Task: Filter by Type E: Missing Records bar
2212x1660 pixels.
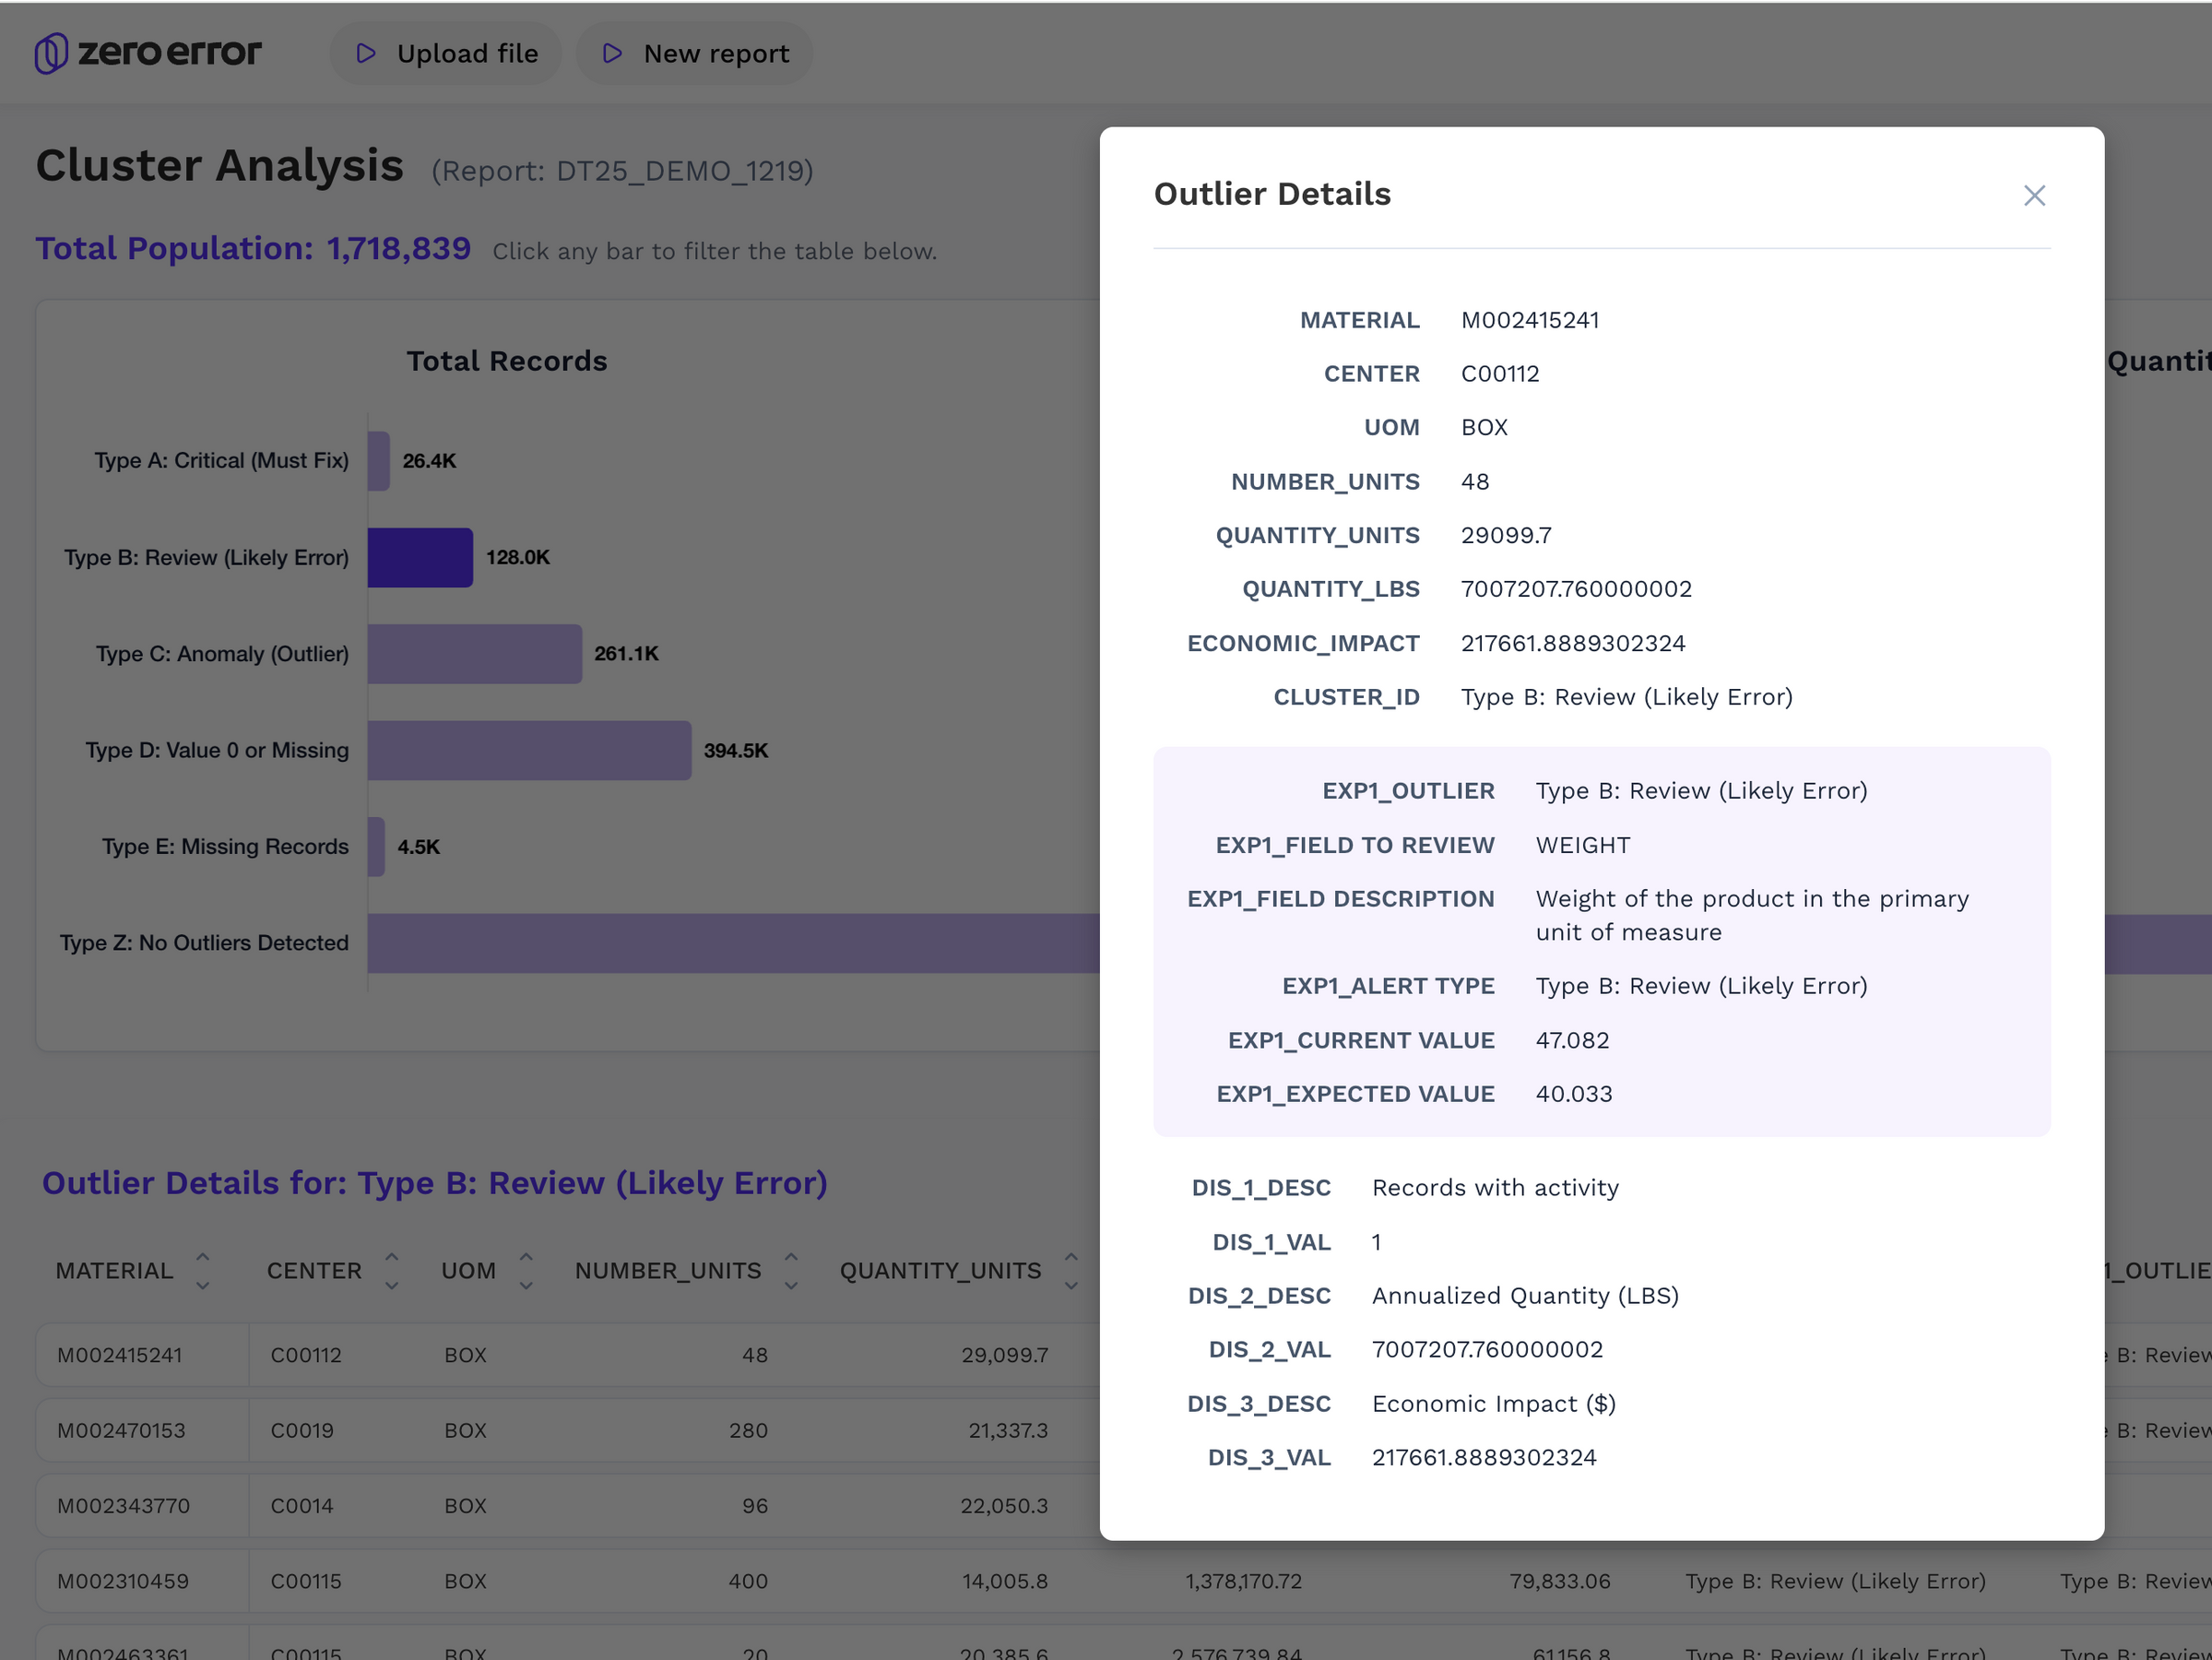Action: point(376,847)
